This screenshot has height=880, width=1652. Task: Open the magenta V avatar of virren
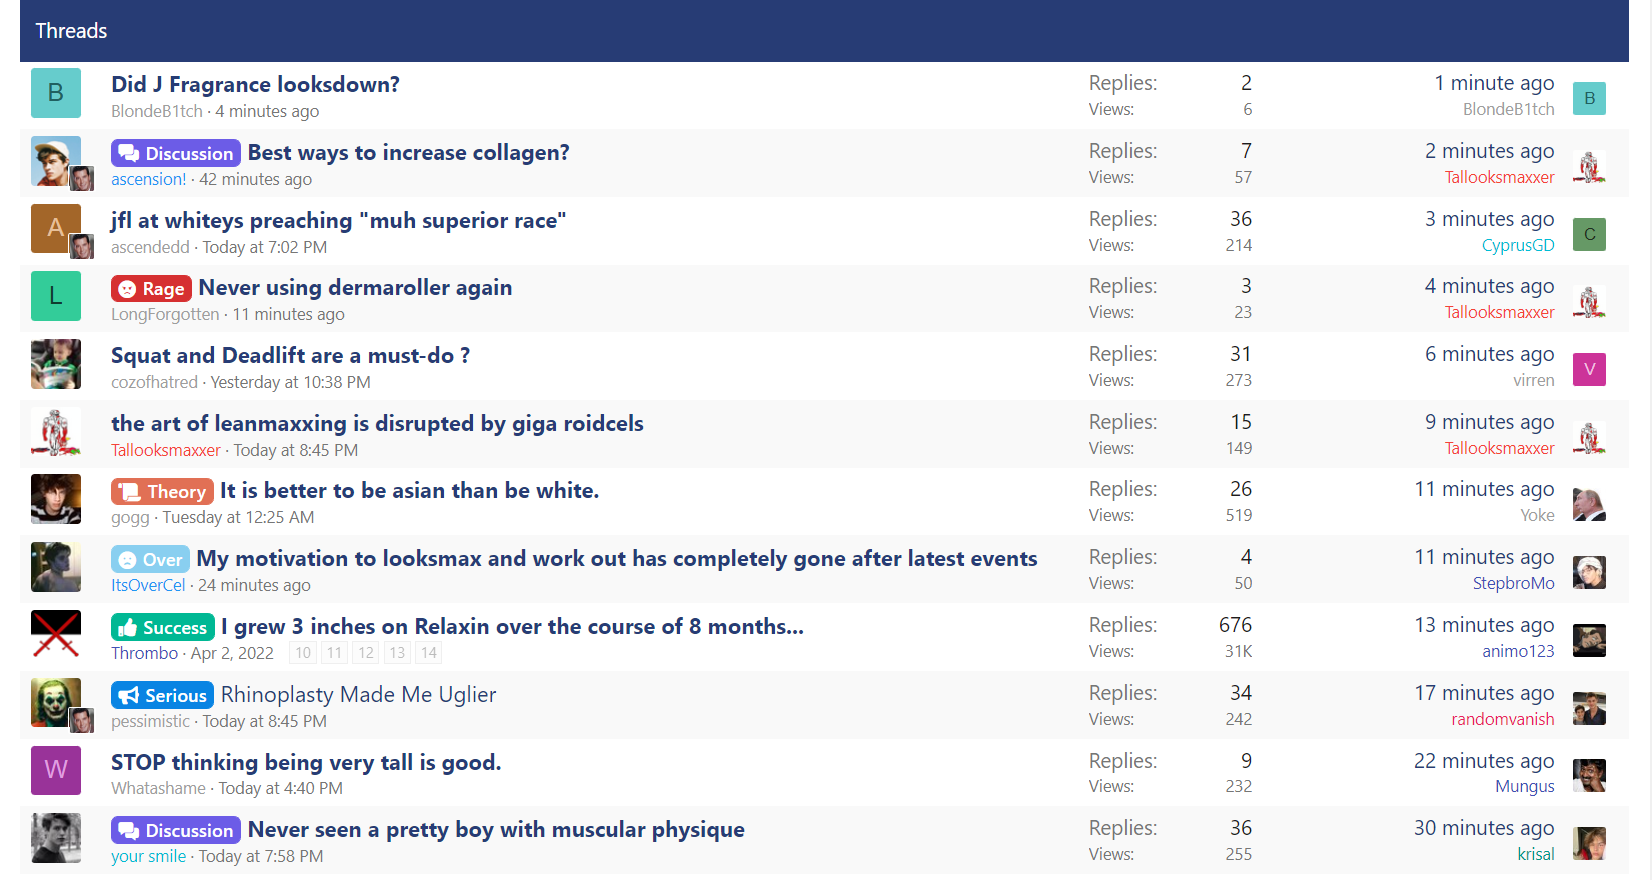1589,369
